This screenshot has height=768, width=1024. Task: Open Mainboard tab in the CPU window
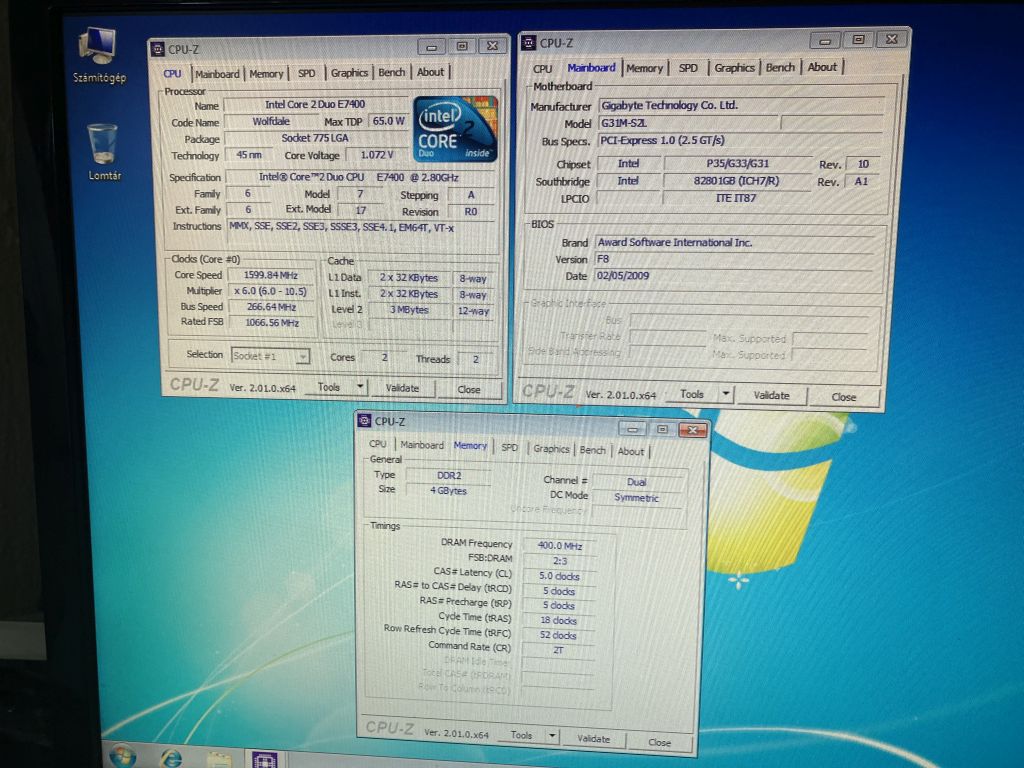coord(217,74)
